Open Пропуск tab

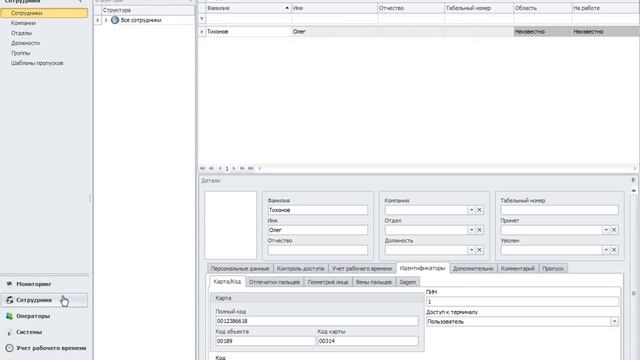pos(553,269)
